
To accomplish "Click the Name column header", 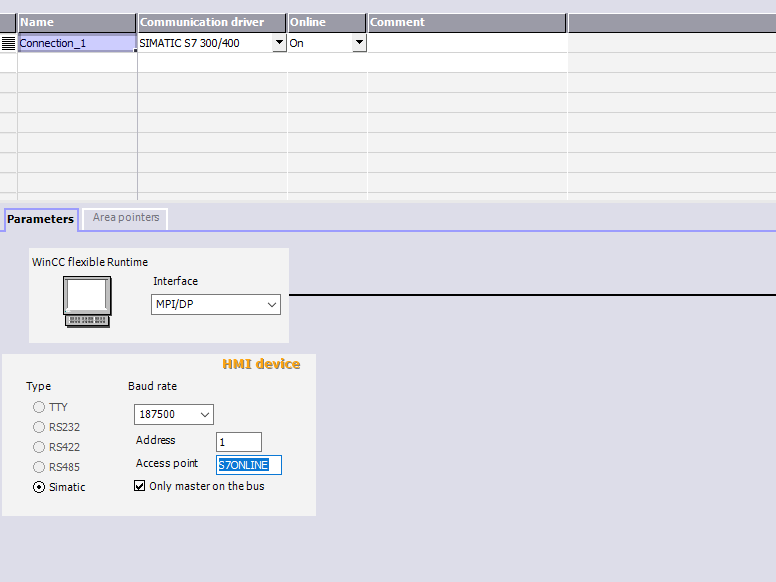I will [77, 23].
